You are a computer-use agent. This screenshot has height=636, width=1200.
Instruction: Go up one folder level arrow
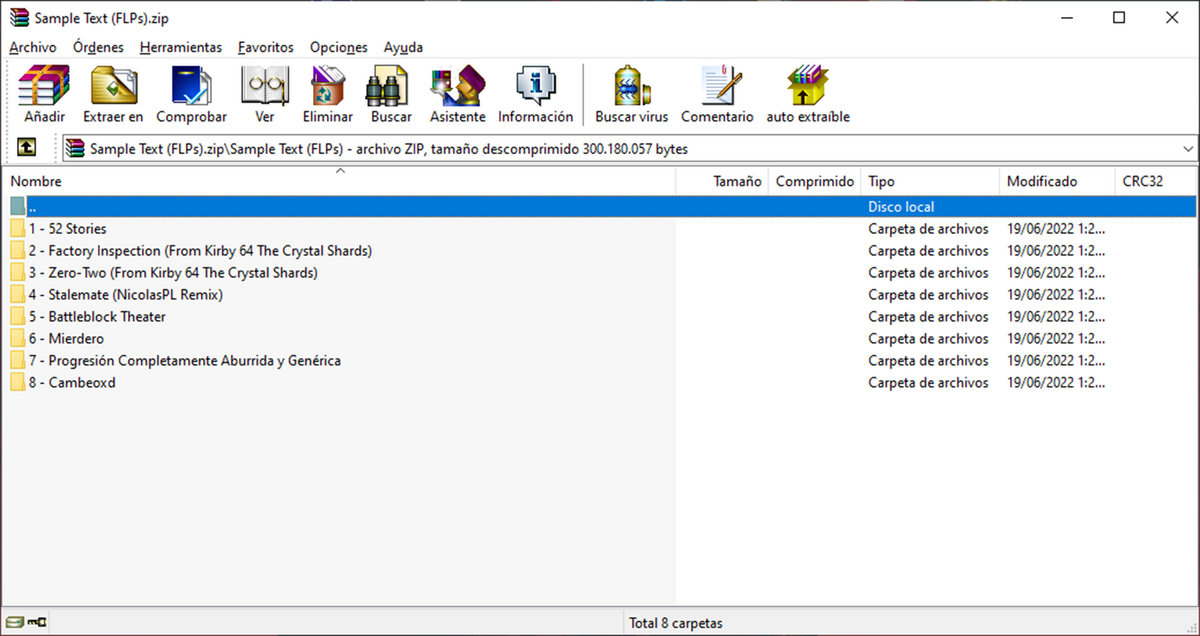(27, 148)
